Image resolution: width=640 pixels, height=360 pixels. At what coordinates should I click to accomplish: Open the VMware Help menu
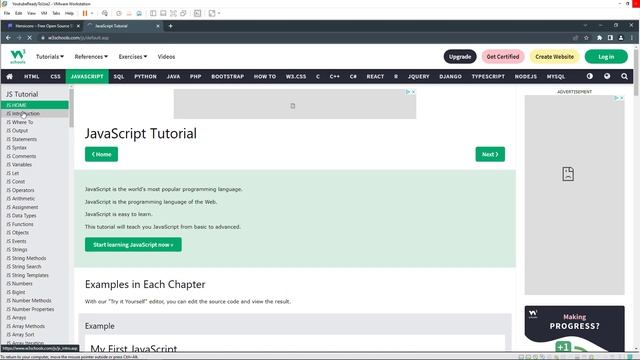tap(69, 13)
